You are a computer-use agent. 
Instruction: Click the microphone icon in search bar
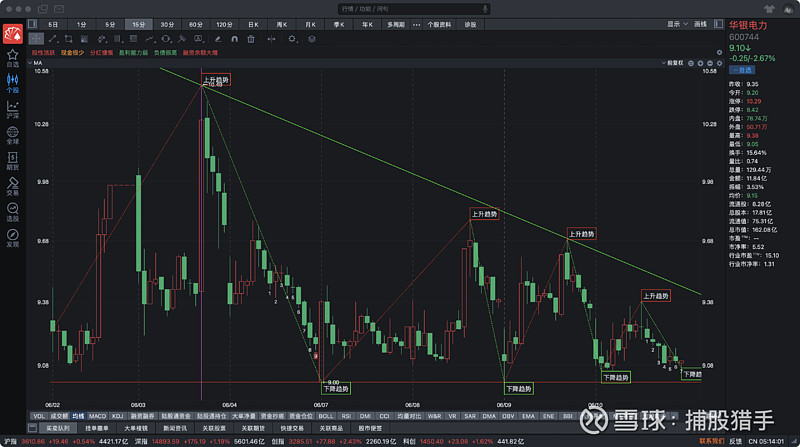point(485,9)
